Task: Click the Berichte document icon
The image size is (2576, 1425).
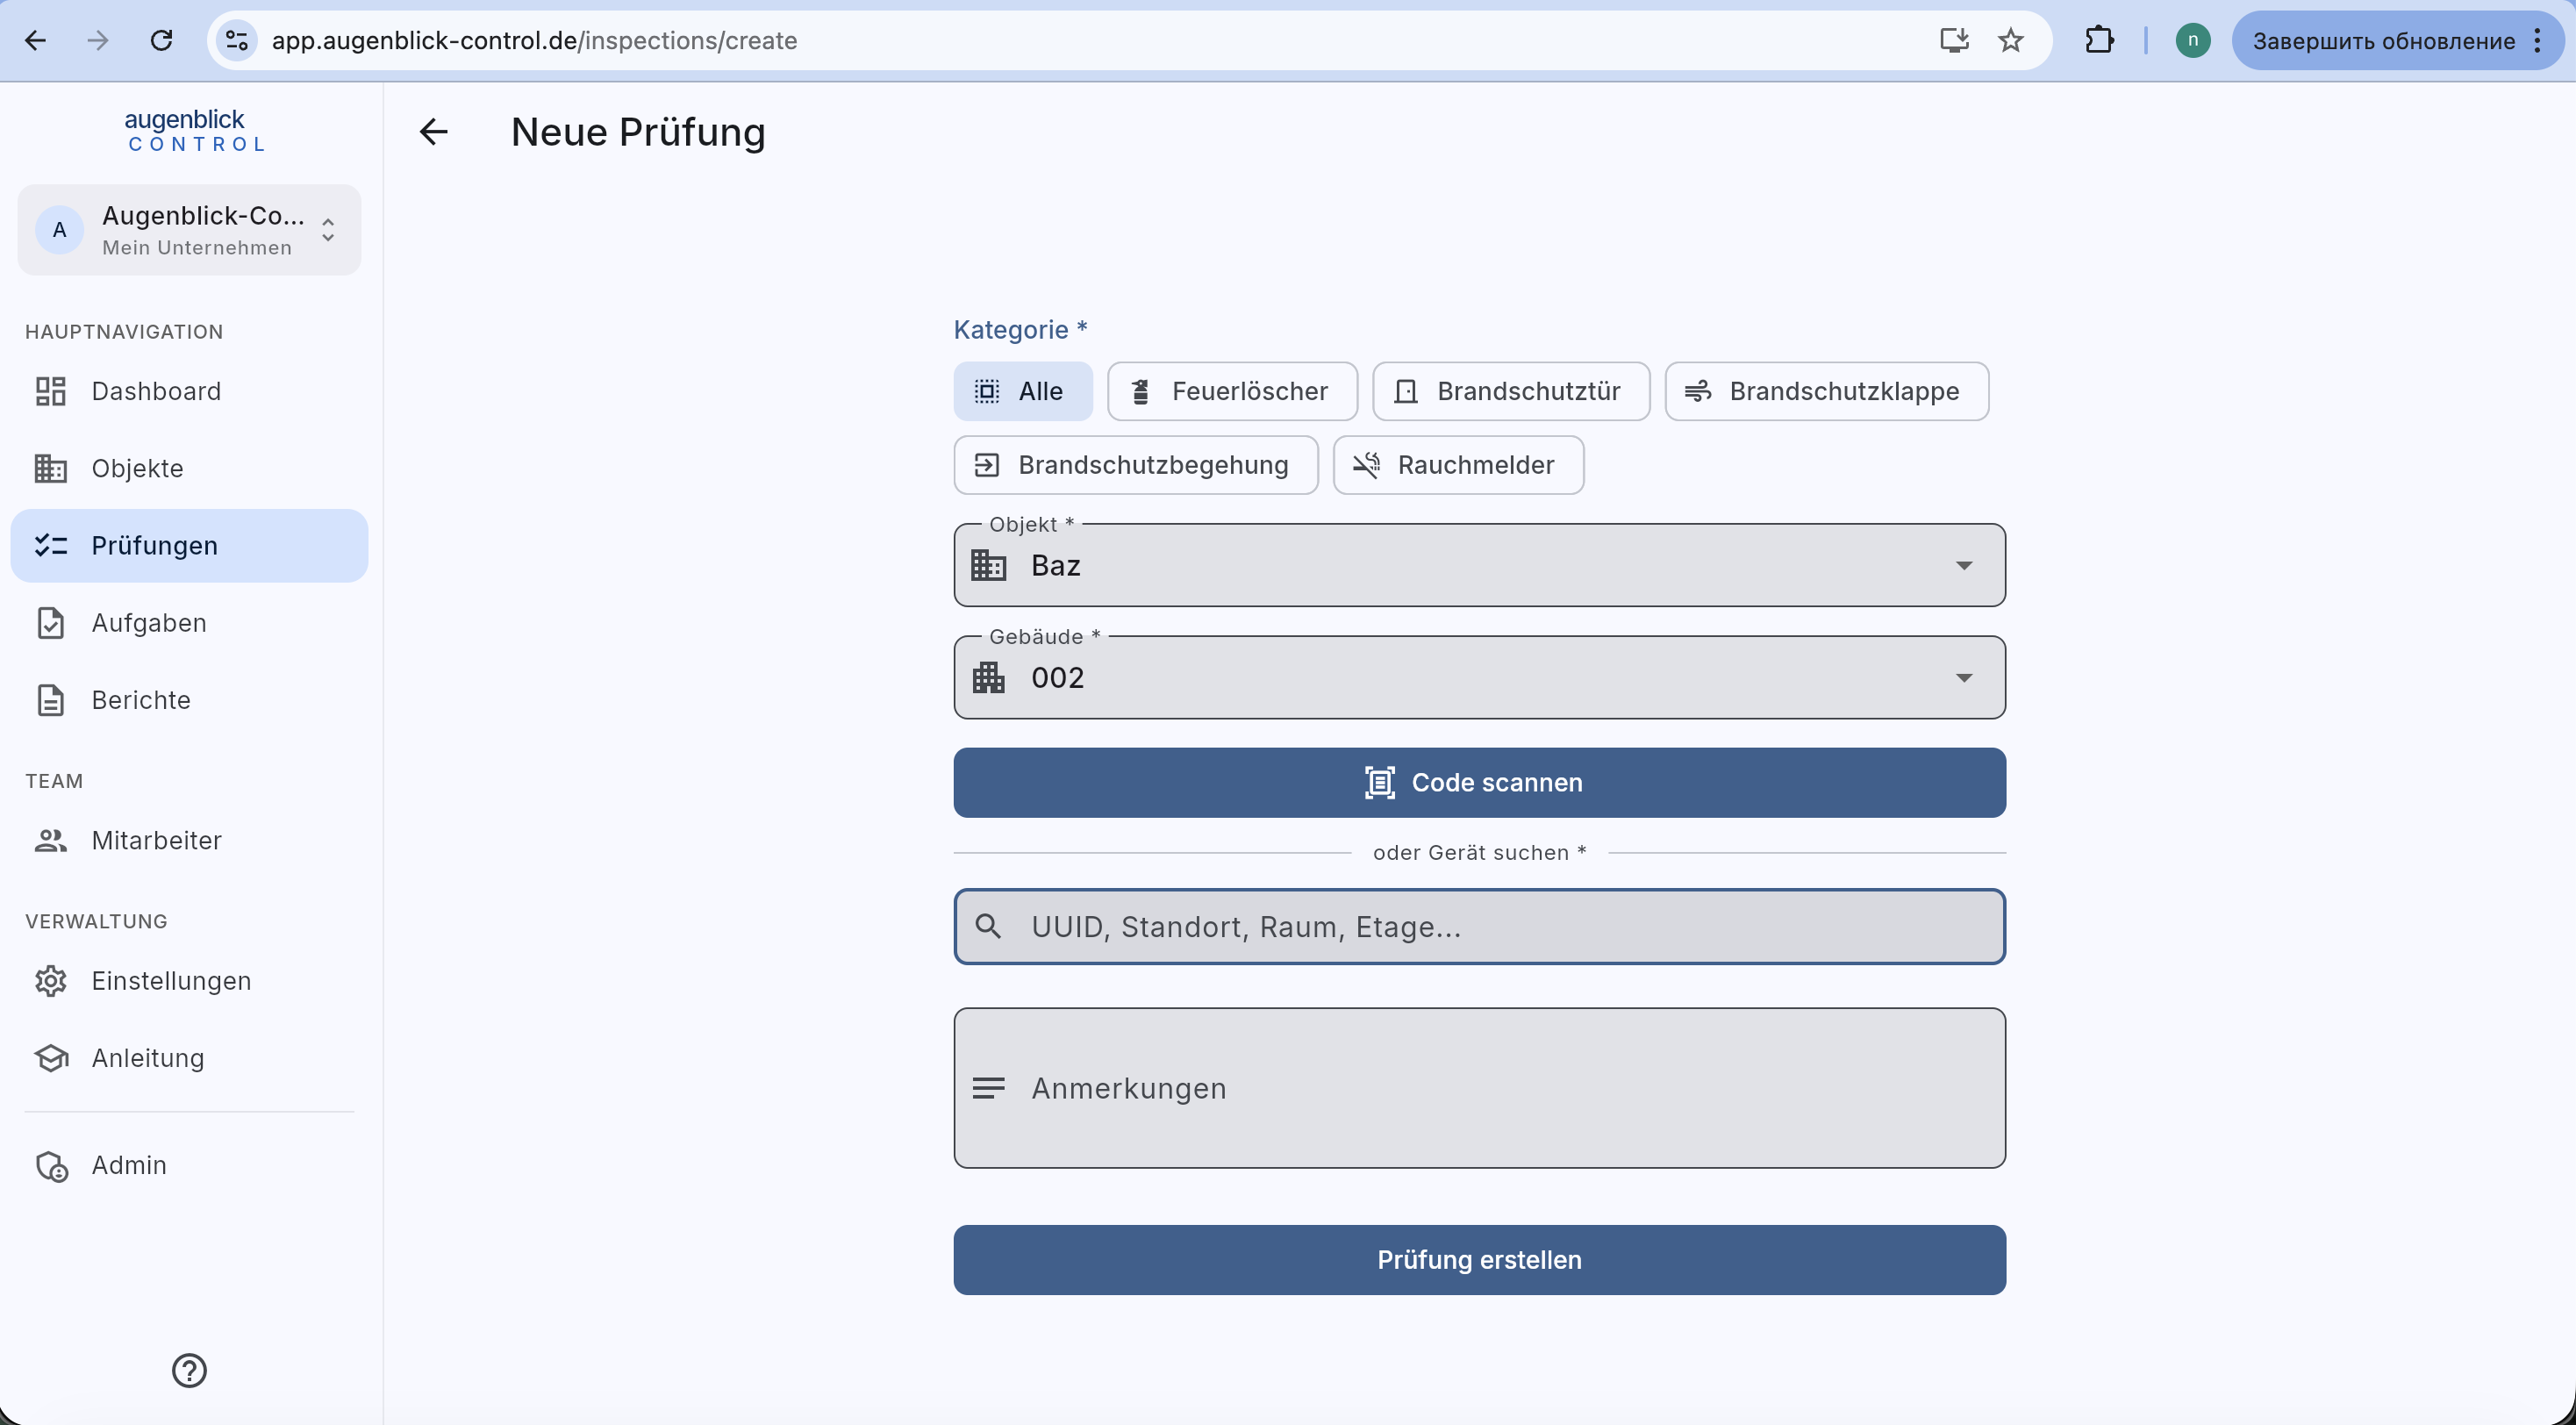Action: pyautogui.click(x=51, y=699)
